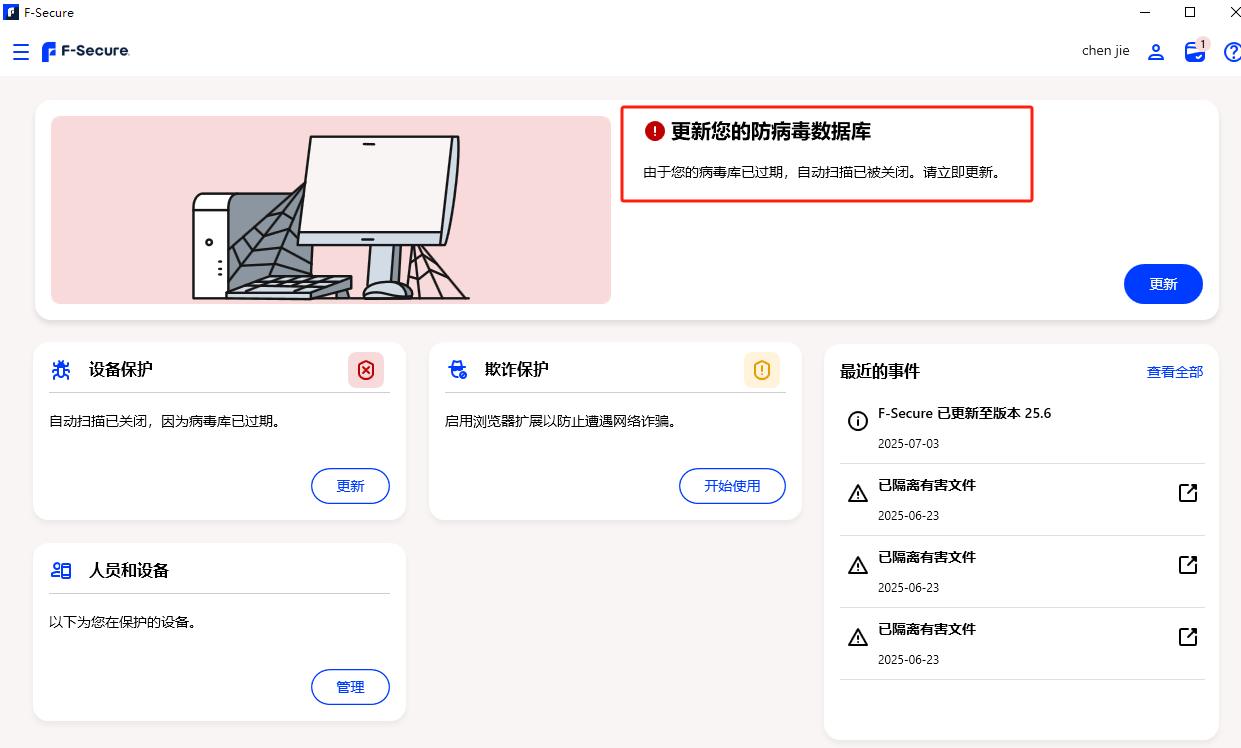
Task: Click the 2025-07-03 event date
Action: [x=908, y=444]
